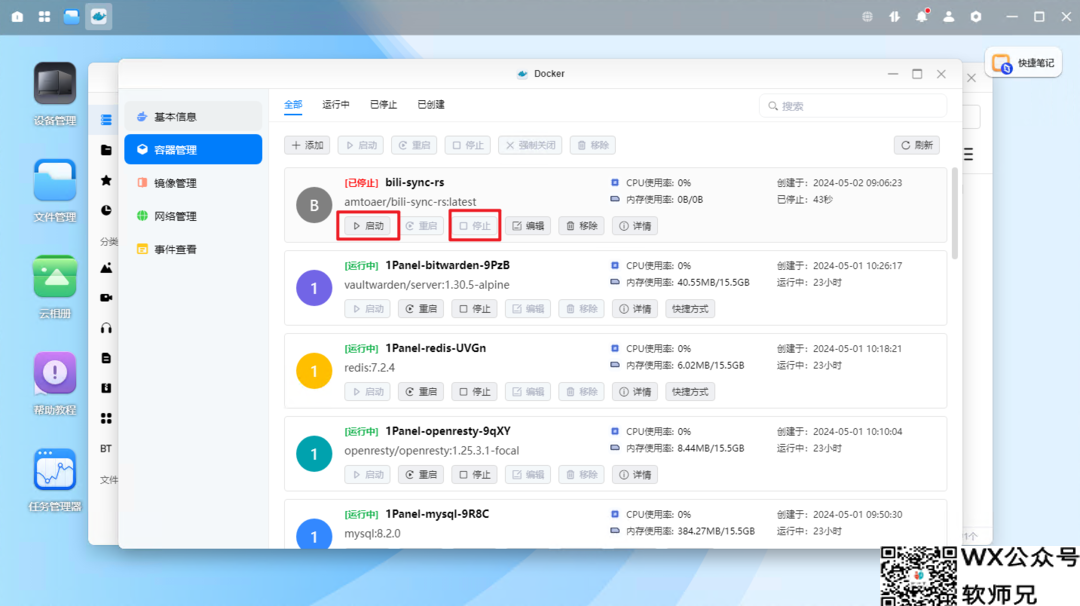Open the user account icon in top bar
Image resolution: width=1080 pixels, height=606 pixels.
click(x=948, y=17)
